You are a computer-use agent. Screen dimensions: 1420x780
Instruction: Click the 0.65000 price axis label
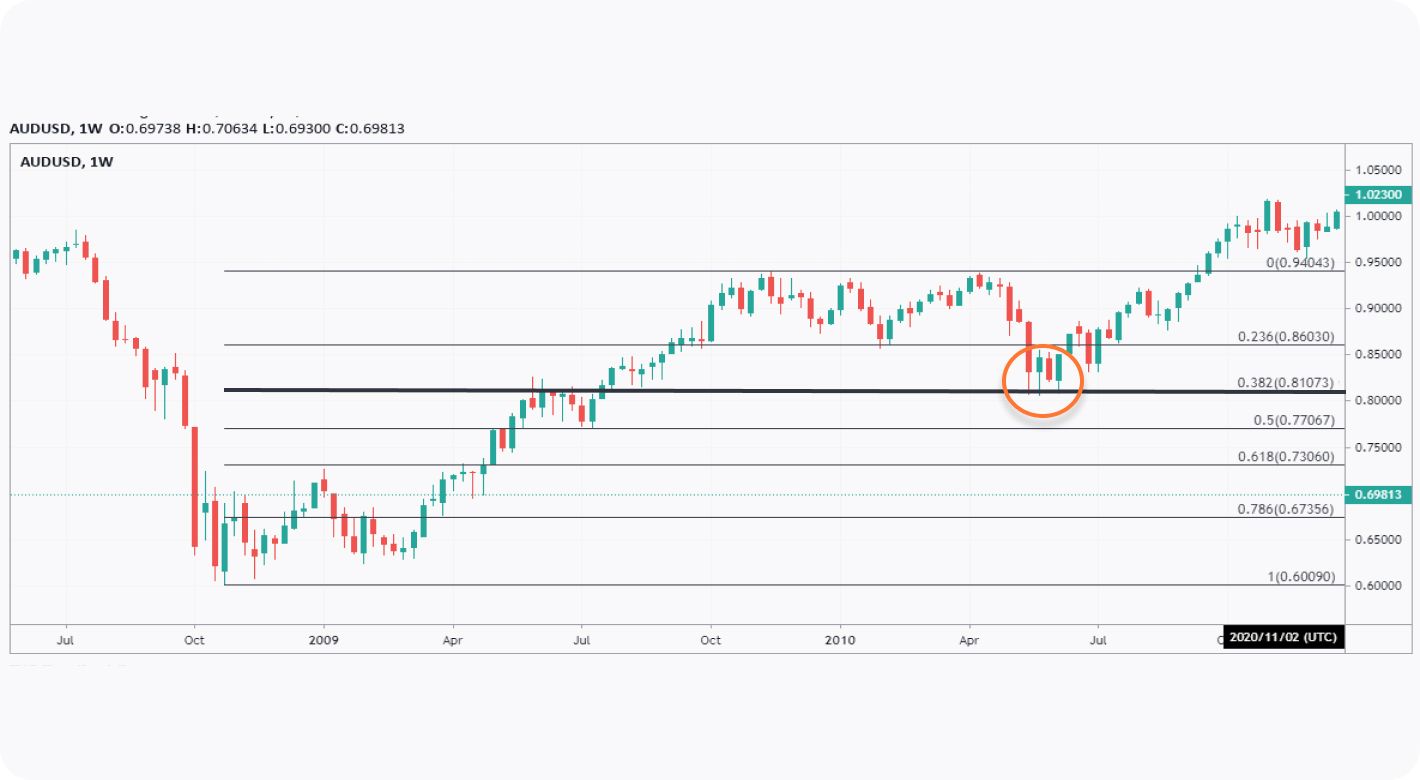tap(1379, 539)
